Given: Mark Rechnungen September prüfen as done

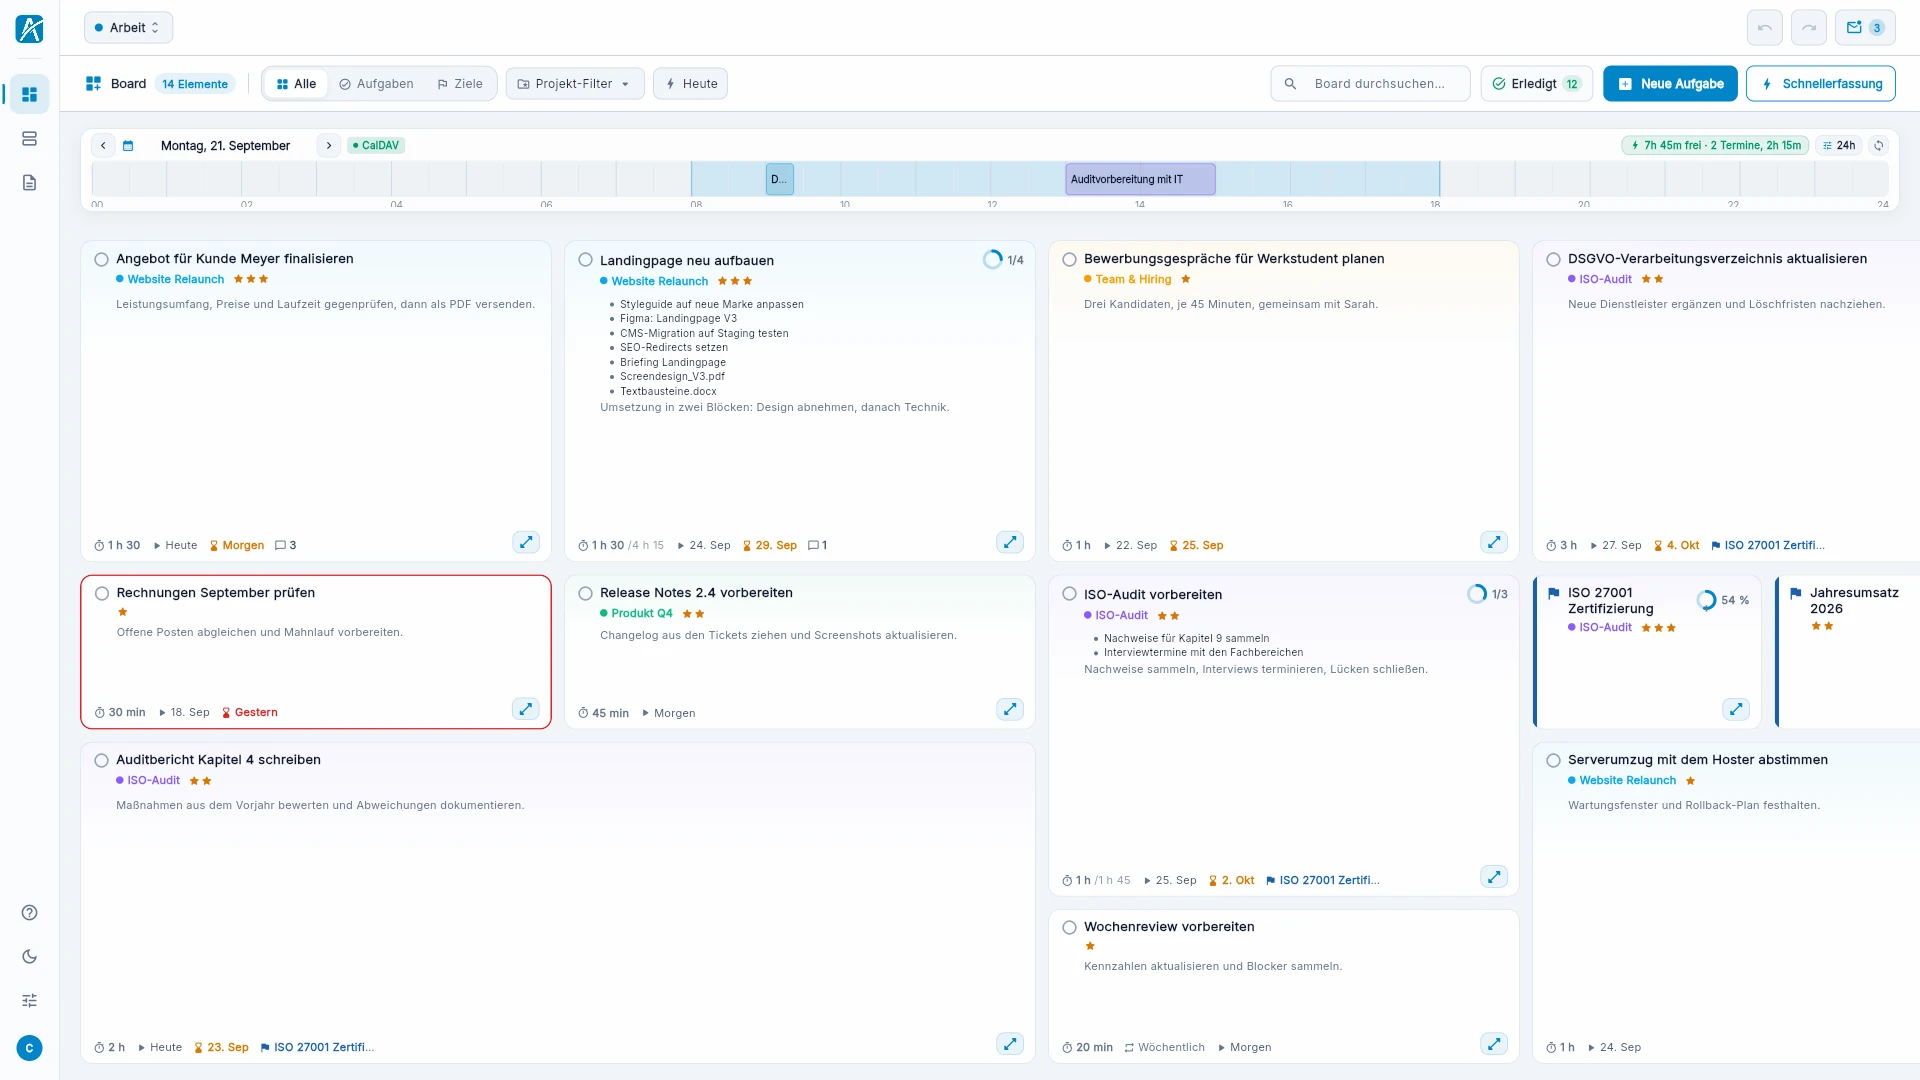Looking at the screenshot, I should (101, 593).
